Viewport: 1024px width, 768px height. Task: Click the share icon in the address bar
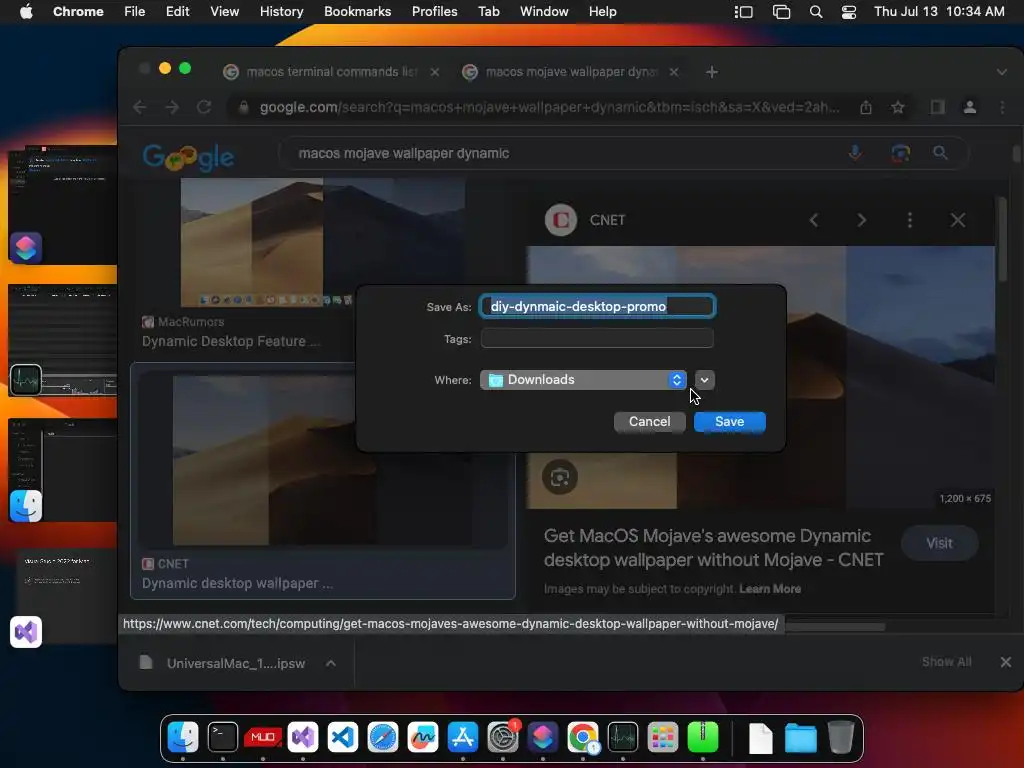point(866,107)
